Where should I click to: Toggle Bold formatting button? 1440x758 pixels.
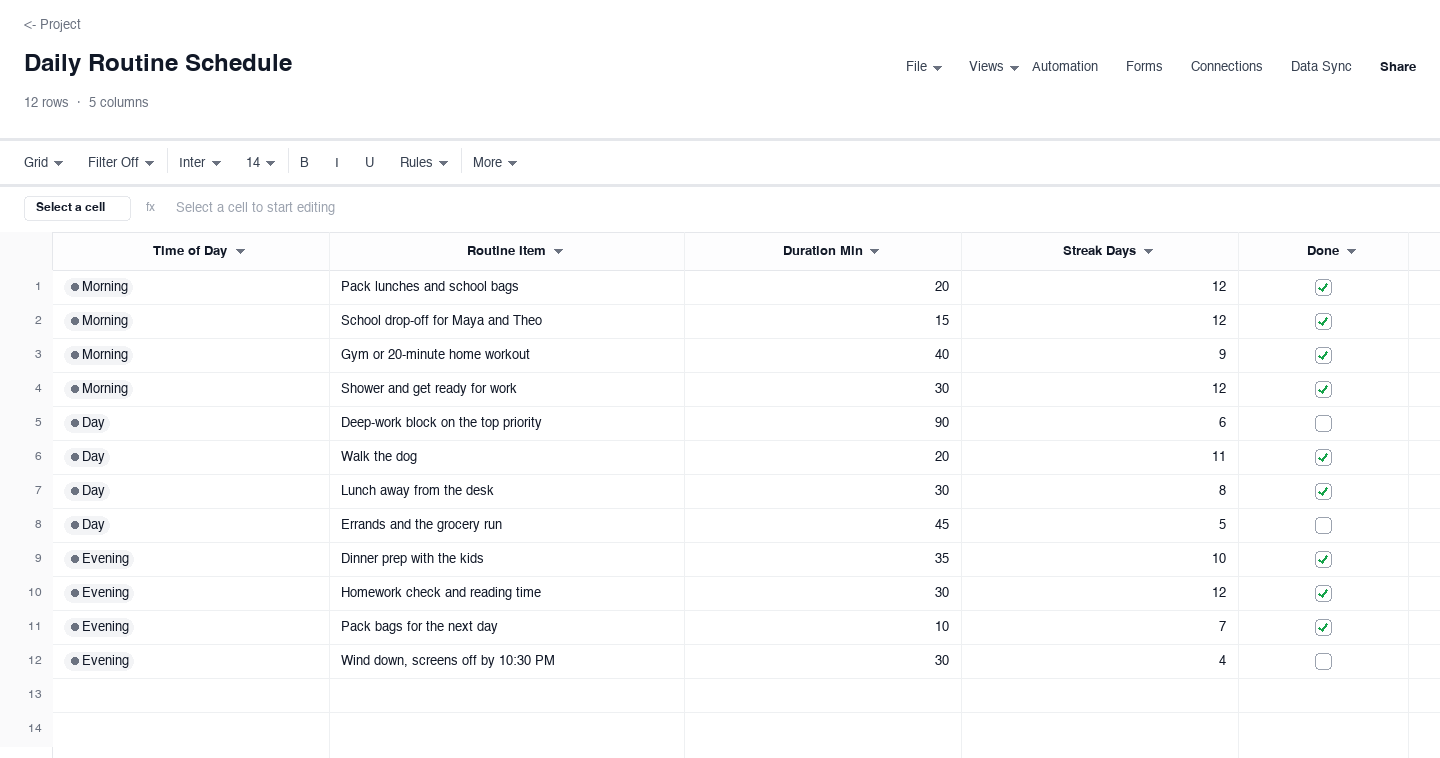coord(304,162)
